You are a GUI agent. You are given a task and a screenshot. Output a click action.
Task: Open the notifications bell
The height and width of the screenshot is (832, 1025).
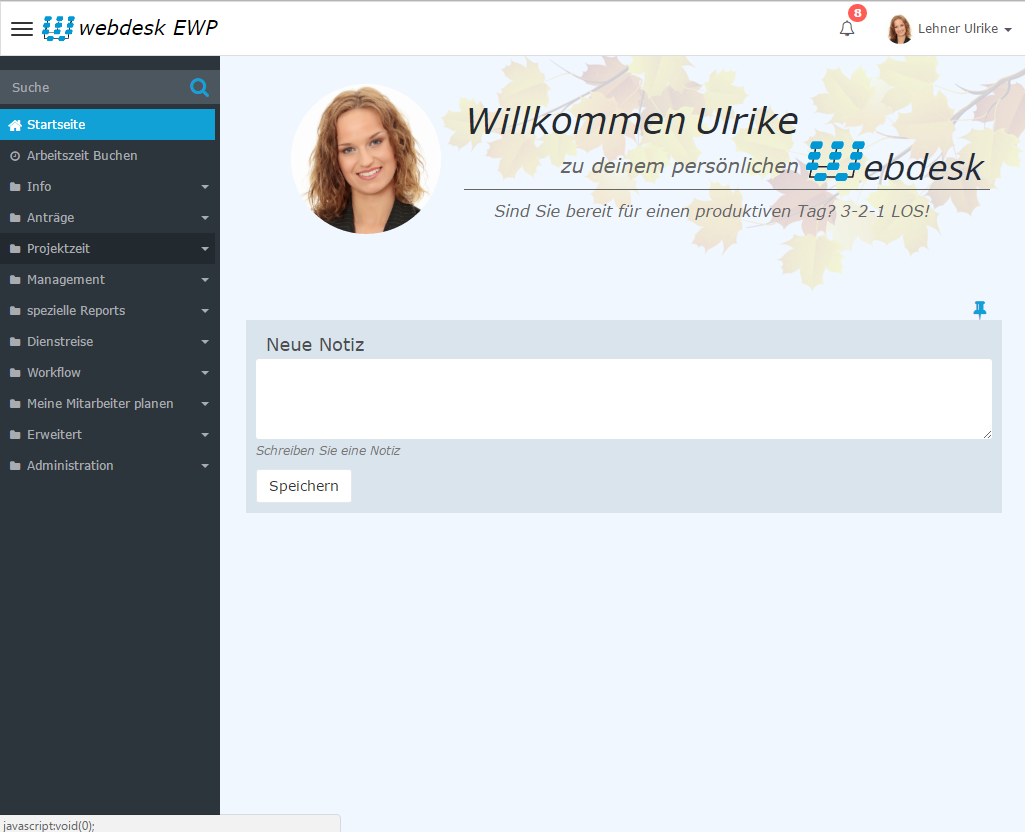[x=847, y=29]
